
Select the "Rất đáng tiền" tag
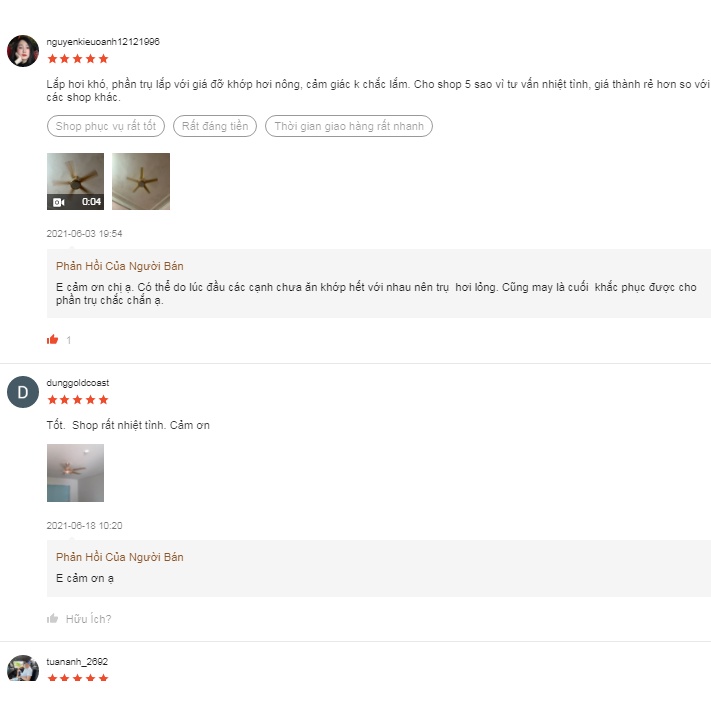pos(215,126)
